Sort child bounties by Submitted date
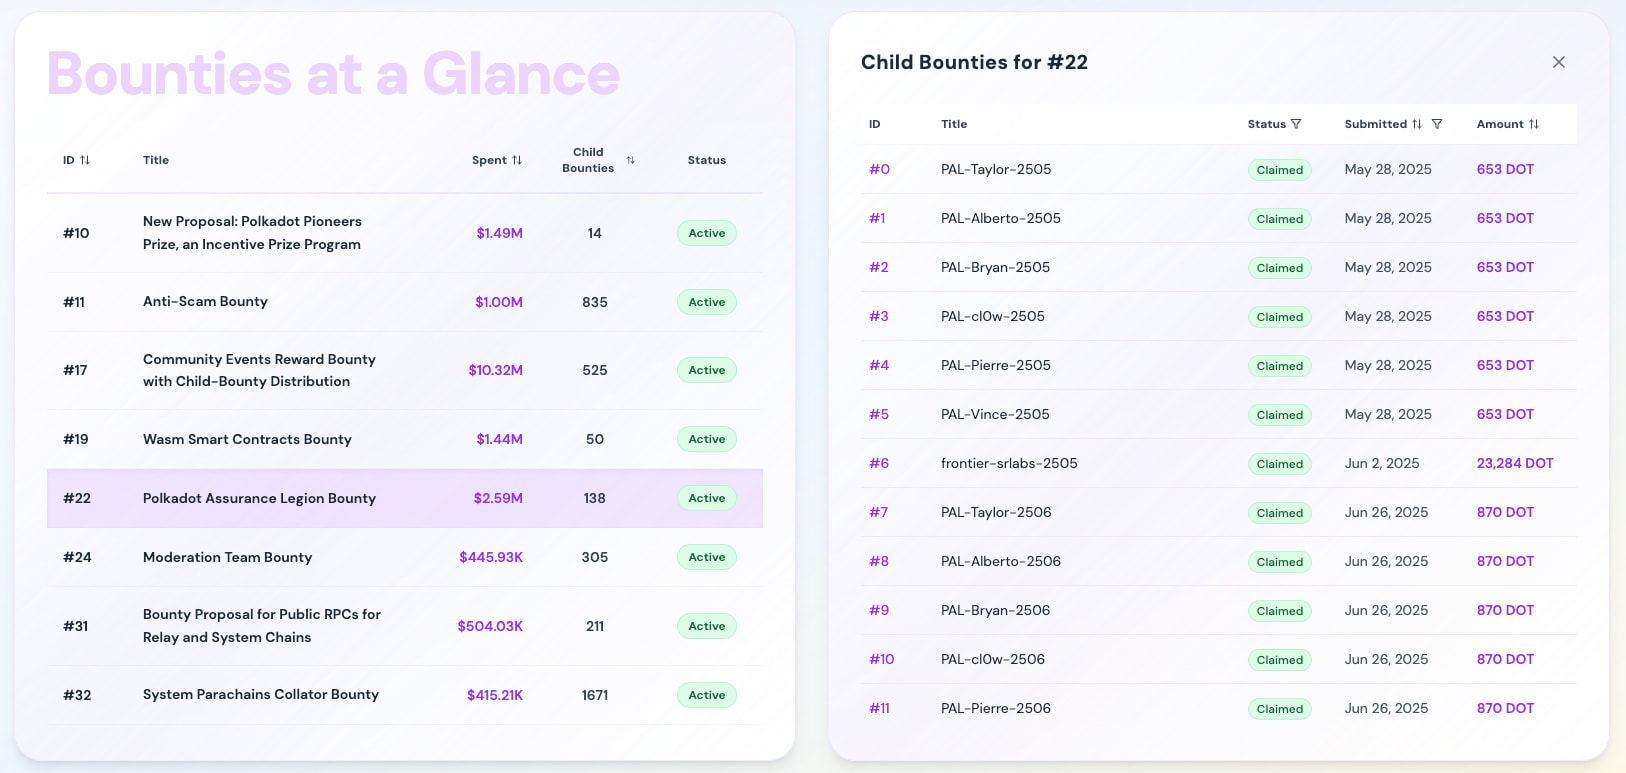This screenshot has width=1626, height=773. coord(1416,124)
